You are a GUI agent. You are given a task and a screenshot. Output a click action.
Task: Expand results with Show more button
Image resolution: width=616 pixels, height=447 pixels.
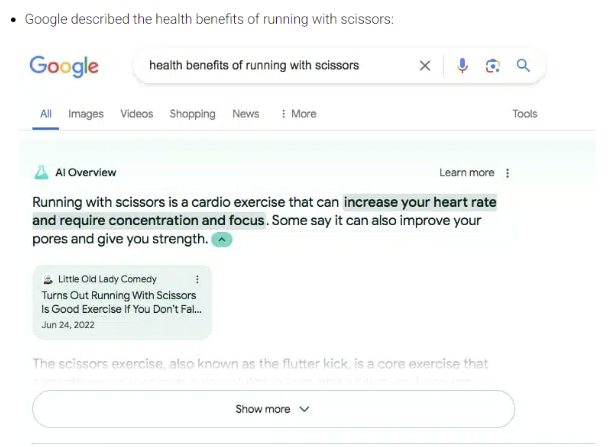(x=273, y=409)
